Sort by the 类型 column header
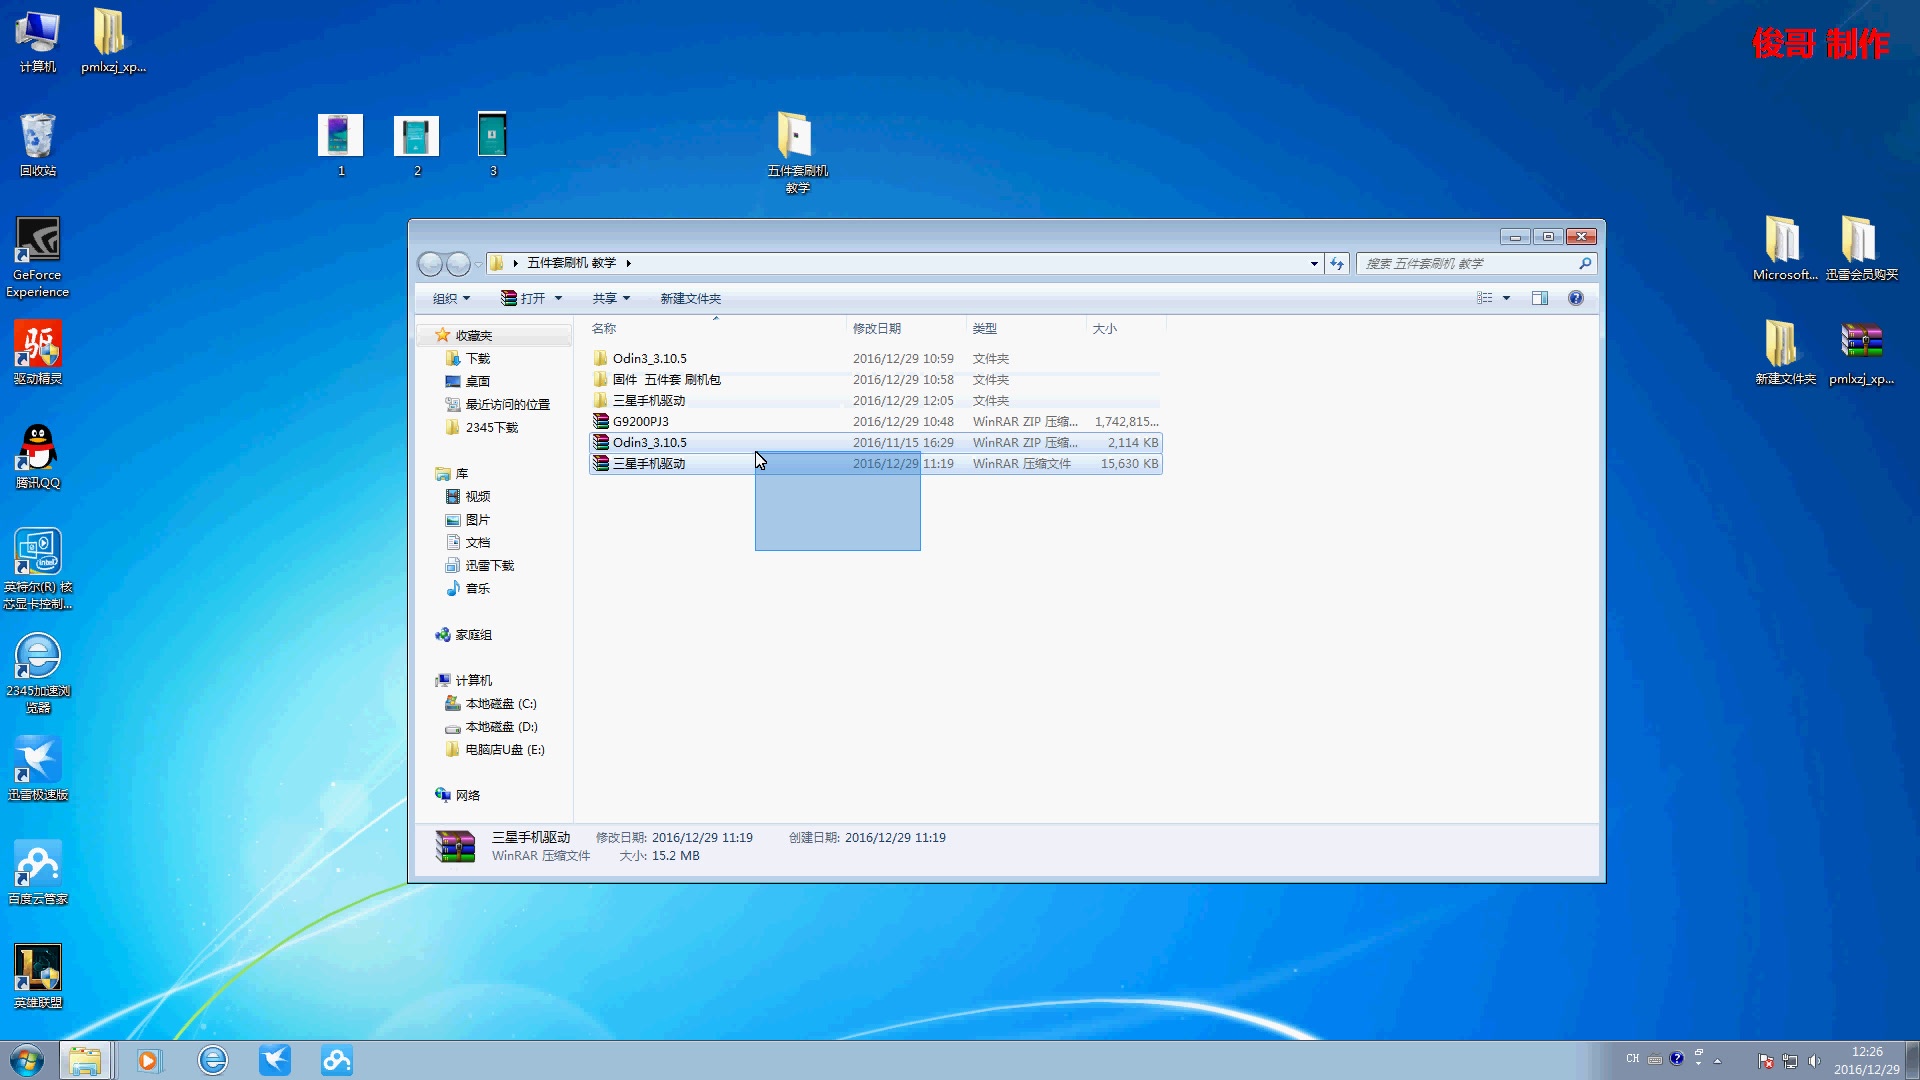 tap(1026, 328)
